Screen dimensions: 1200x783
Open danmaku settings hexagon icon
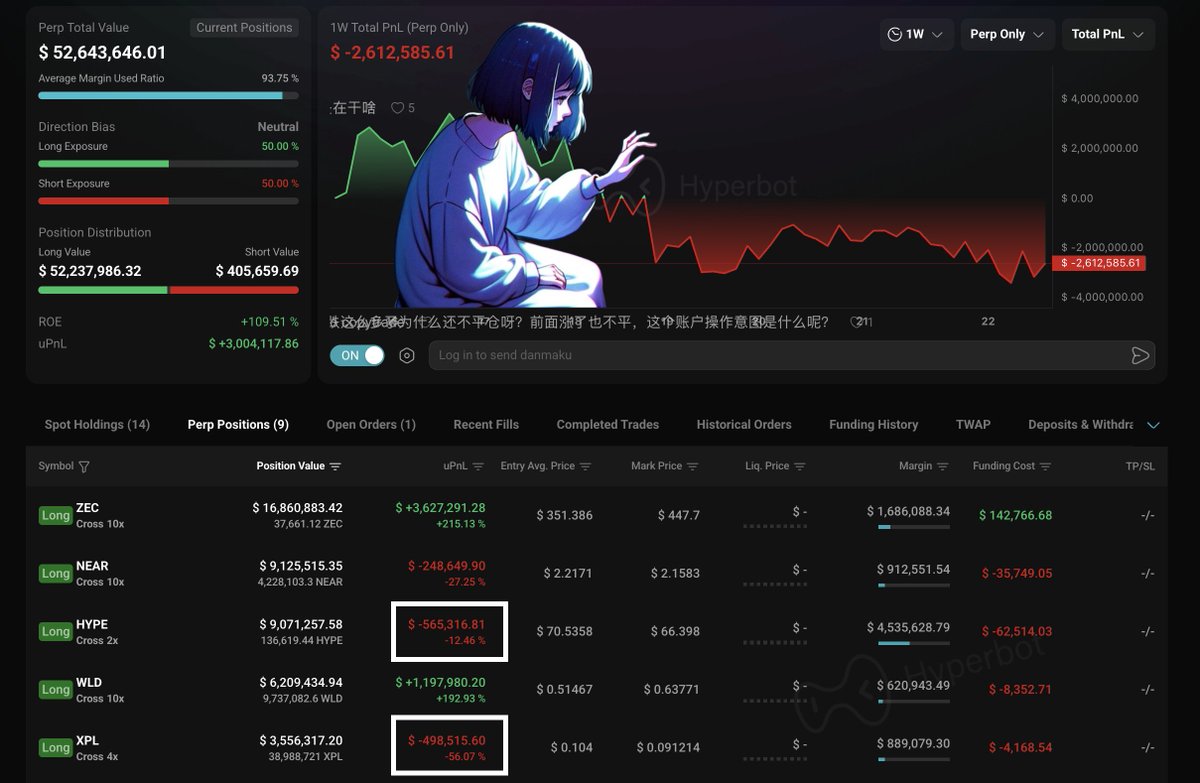[407, 355]
